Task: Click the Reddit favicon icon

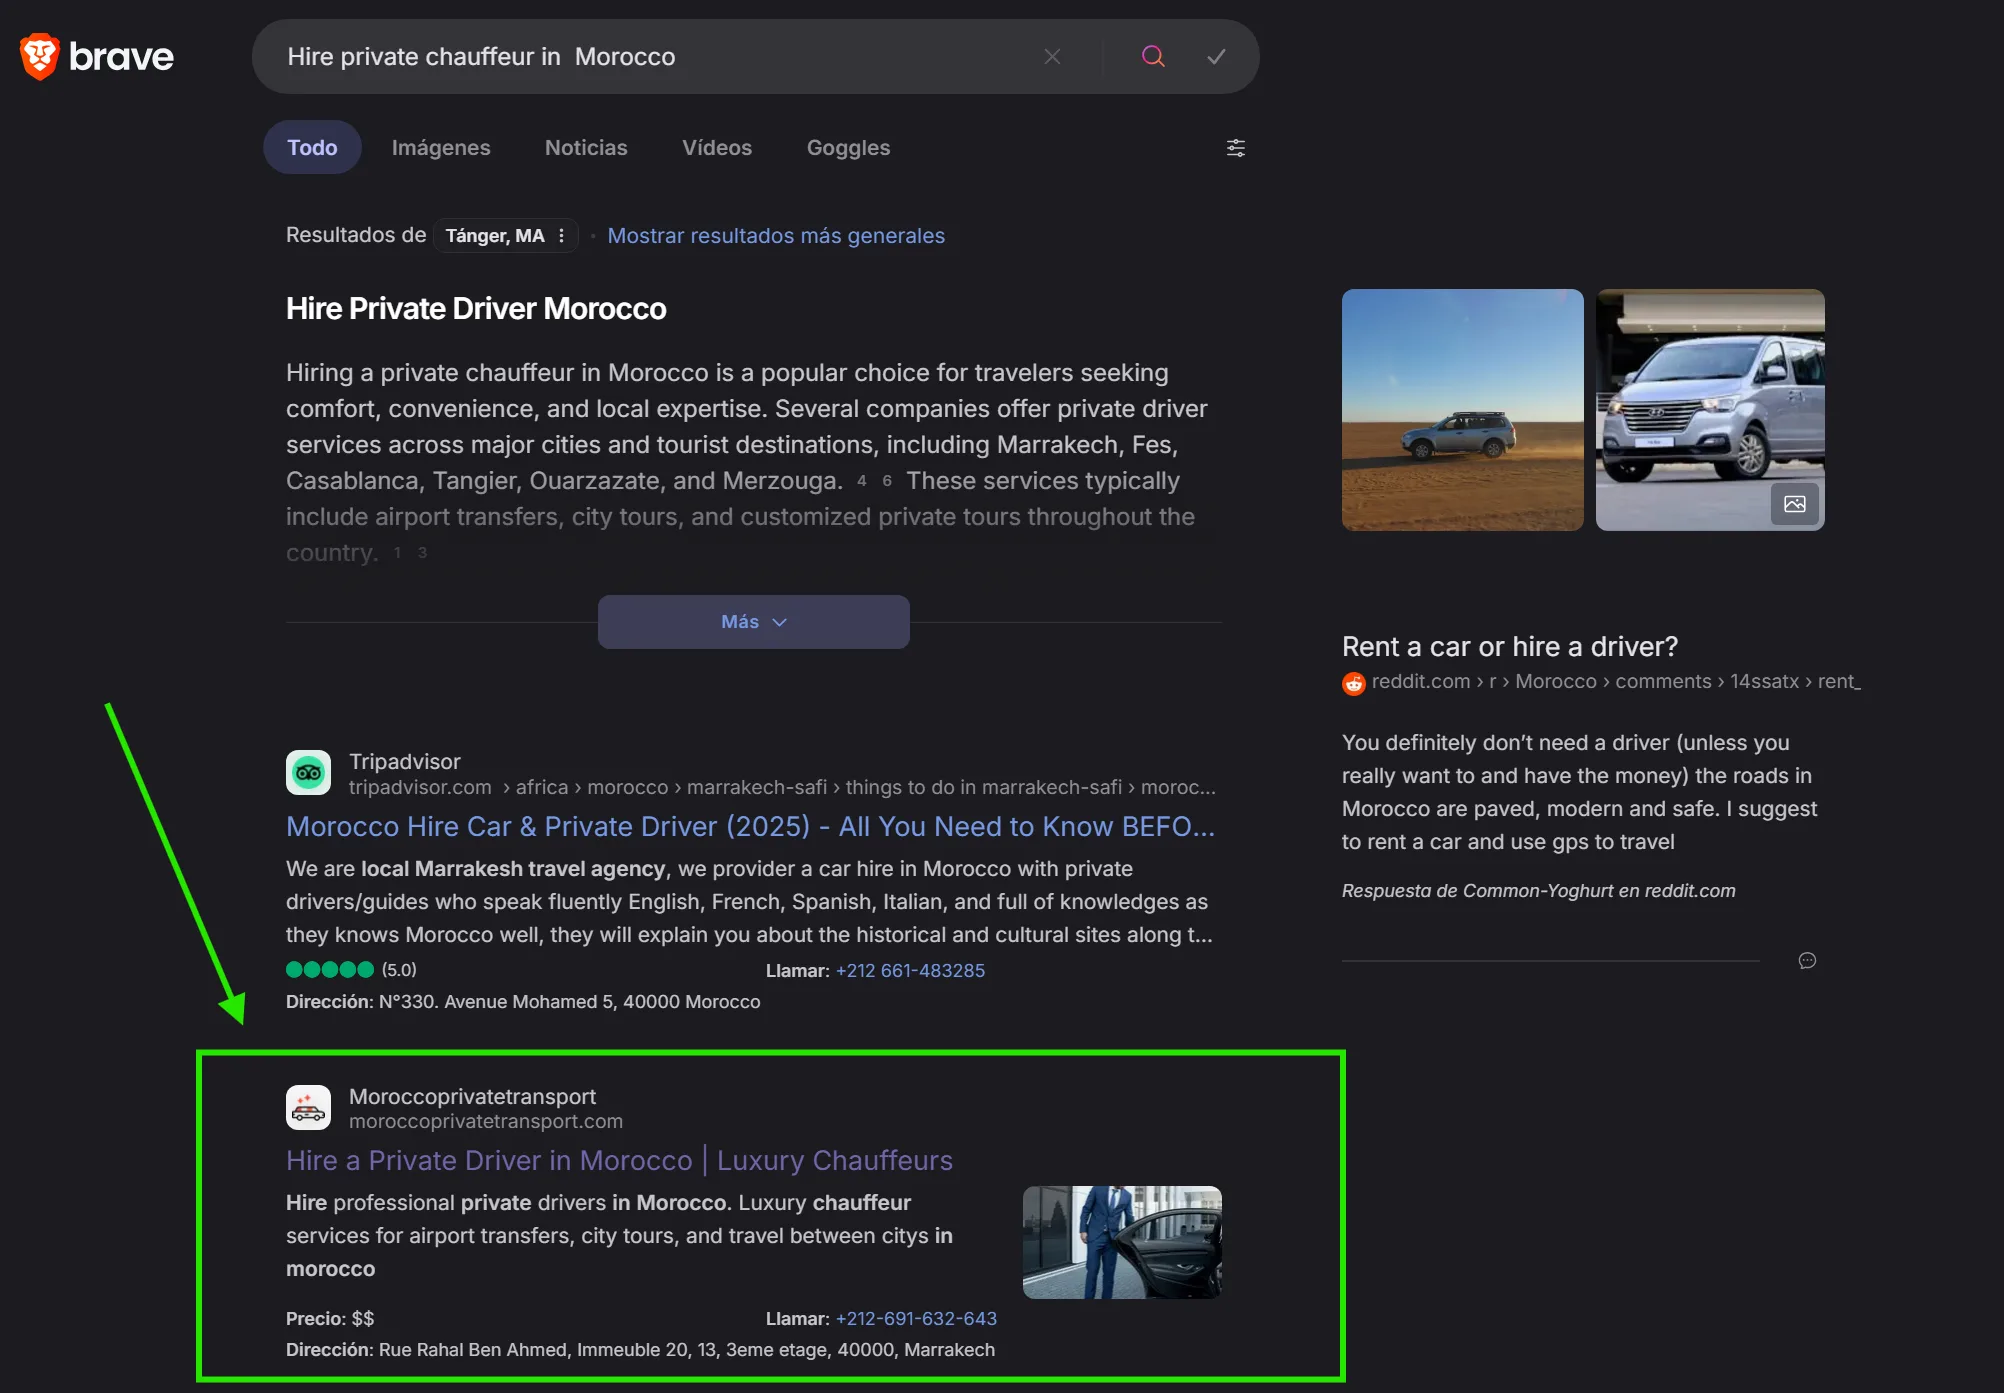Action: point(1353,683)
